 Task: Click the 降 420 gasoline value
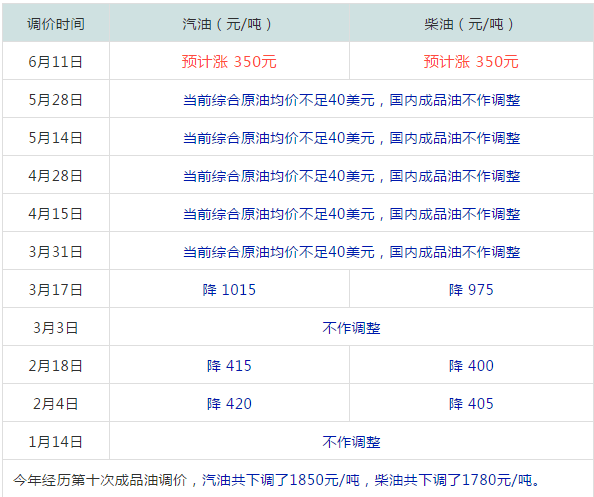coord(229,404)
